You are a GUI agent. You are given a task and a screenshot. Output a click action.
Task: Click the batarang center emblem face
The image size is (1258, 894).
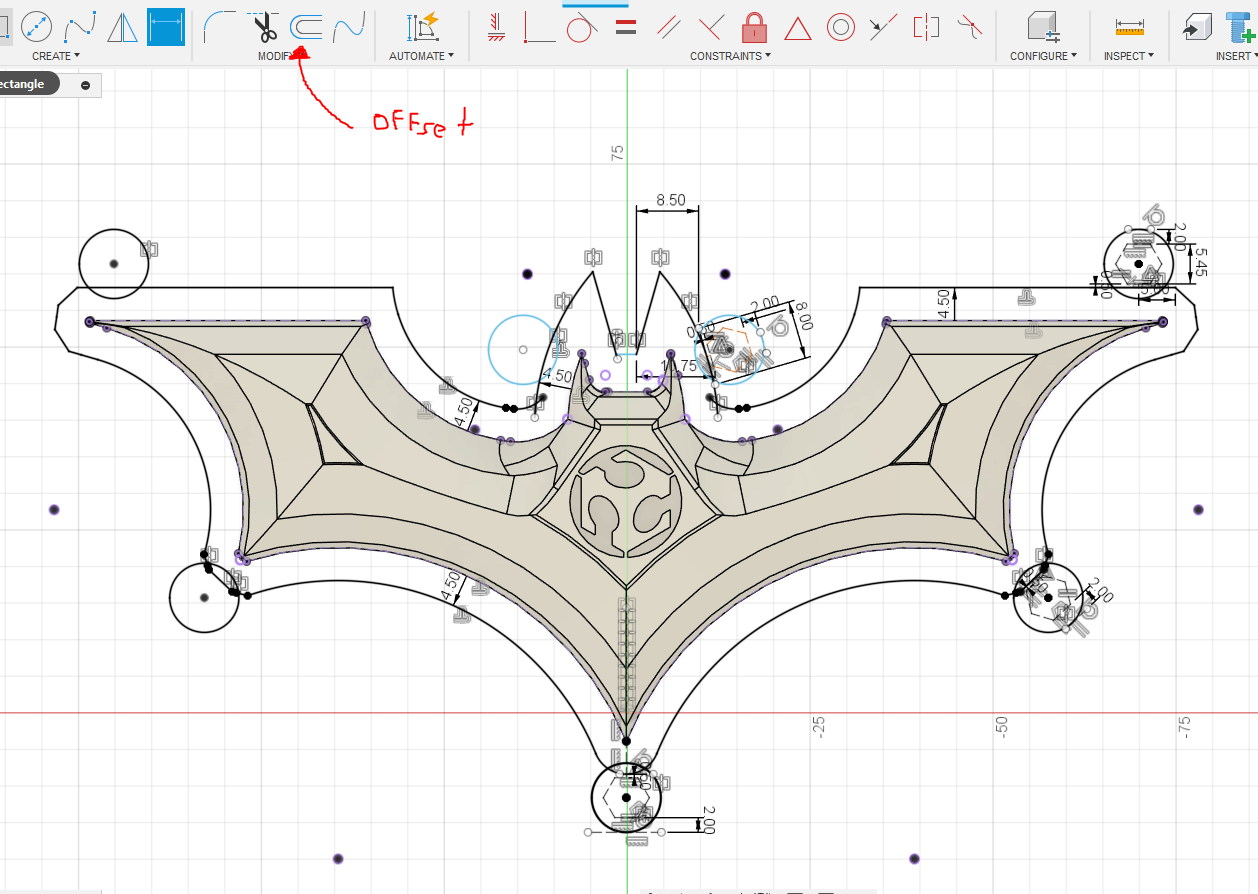click(627, 500)
